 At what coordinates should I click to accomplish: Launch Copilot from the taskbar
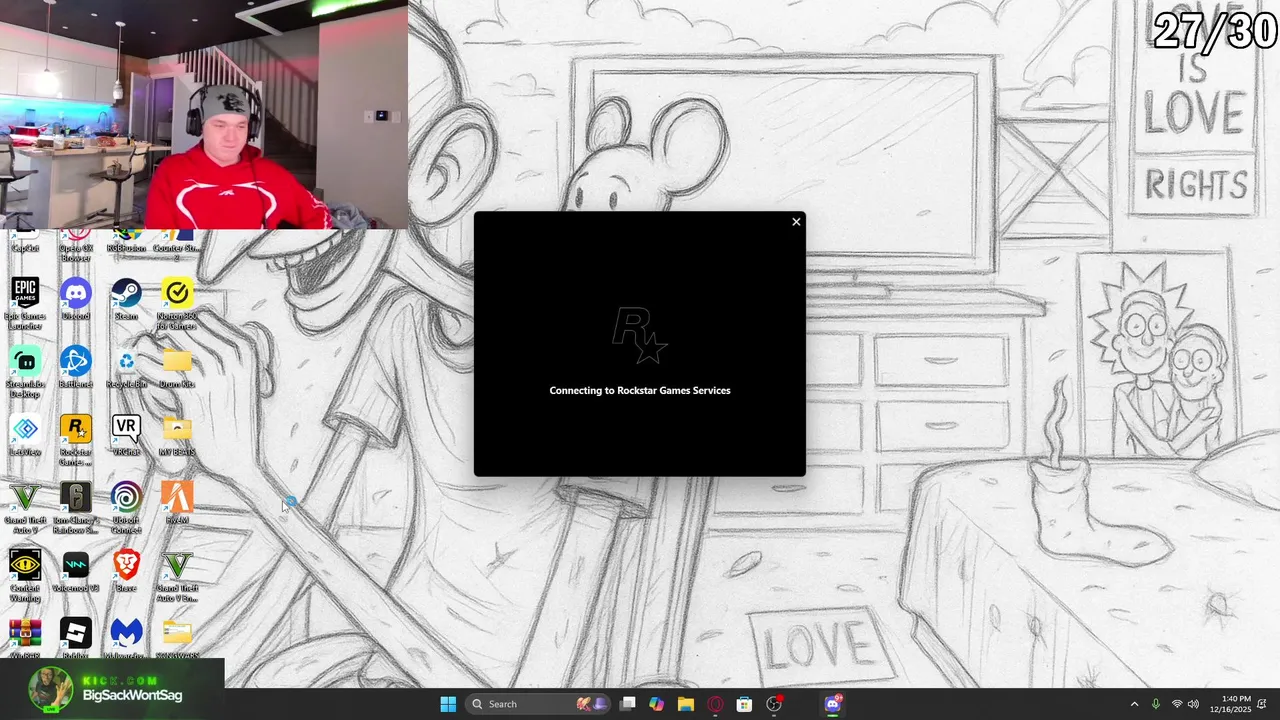click(656, 704)
